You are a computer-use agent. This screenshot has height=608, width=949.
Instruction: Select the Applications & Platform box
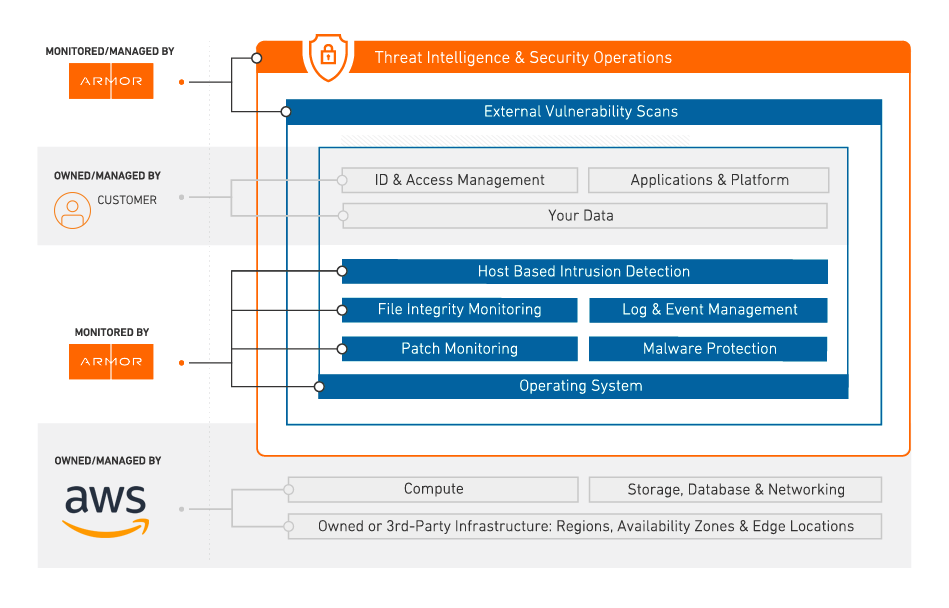[709, 180]
